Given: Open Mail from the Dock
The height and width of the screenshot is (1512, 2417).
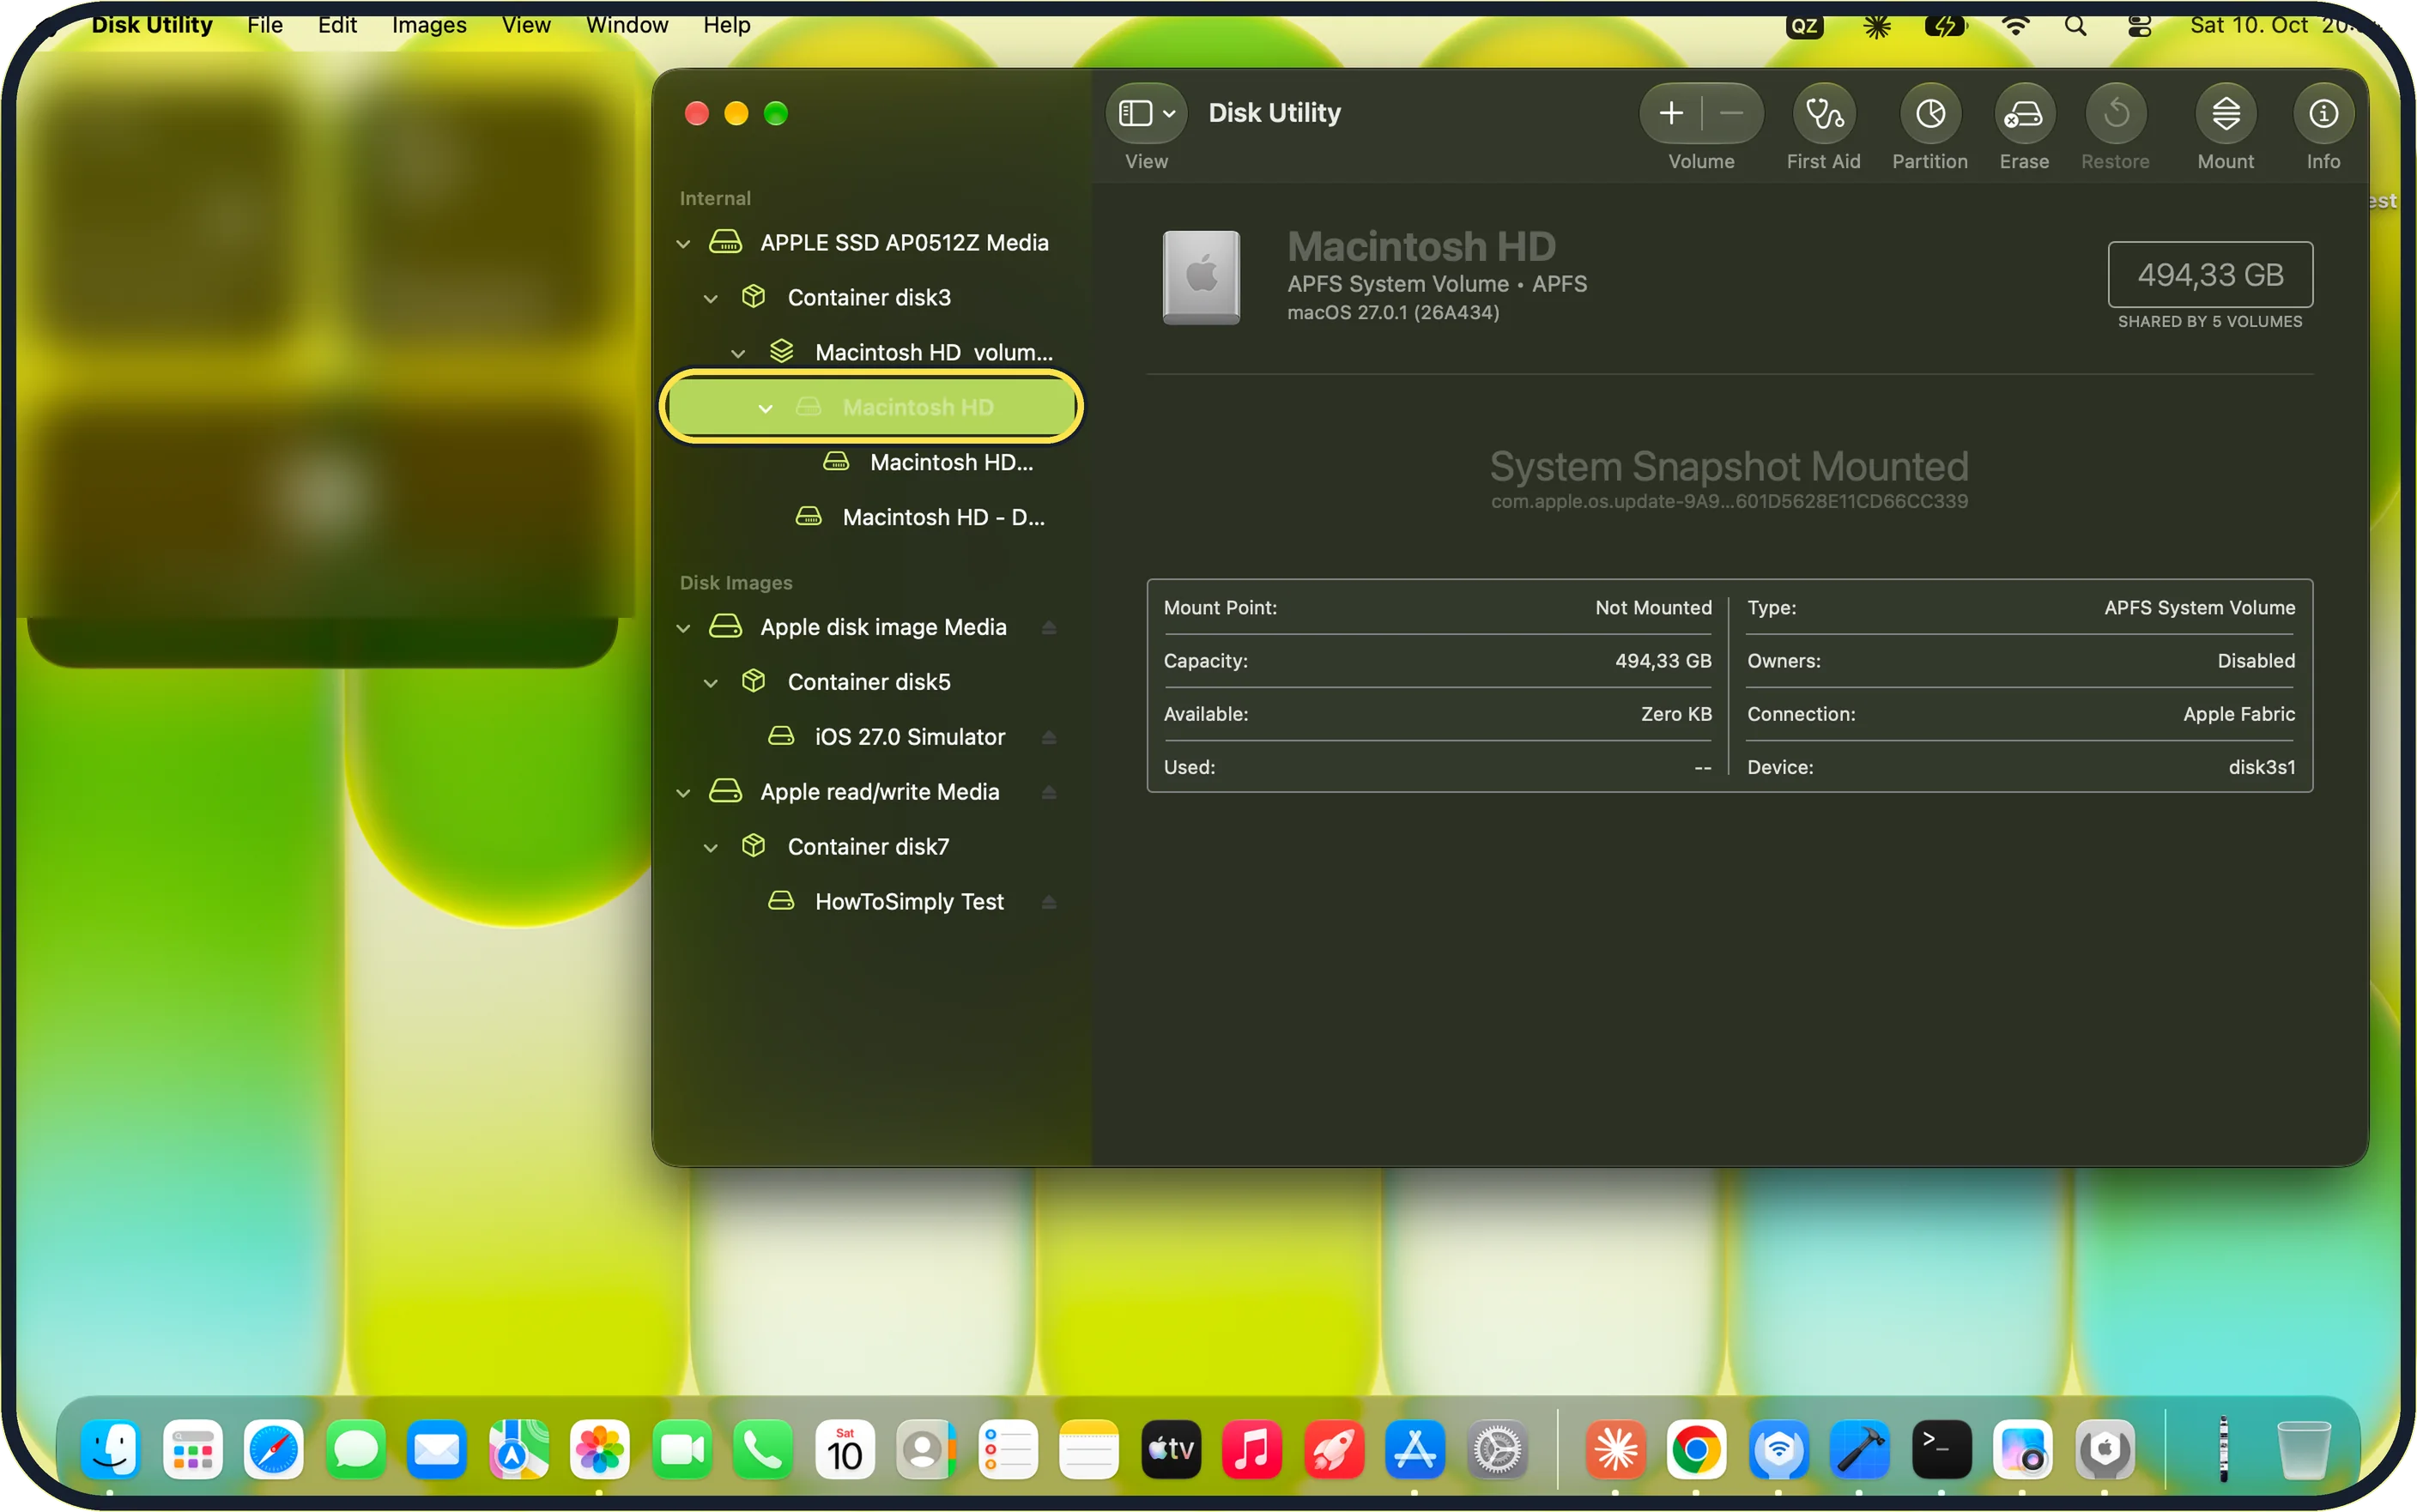Looking at the screenshot, I should tap(437, 1449).
